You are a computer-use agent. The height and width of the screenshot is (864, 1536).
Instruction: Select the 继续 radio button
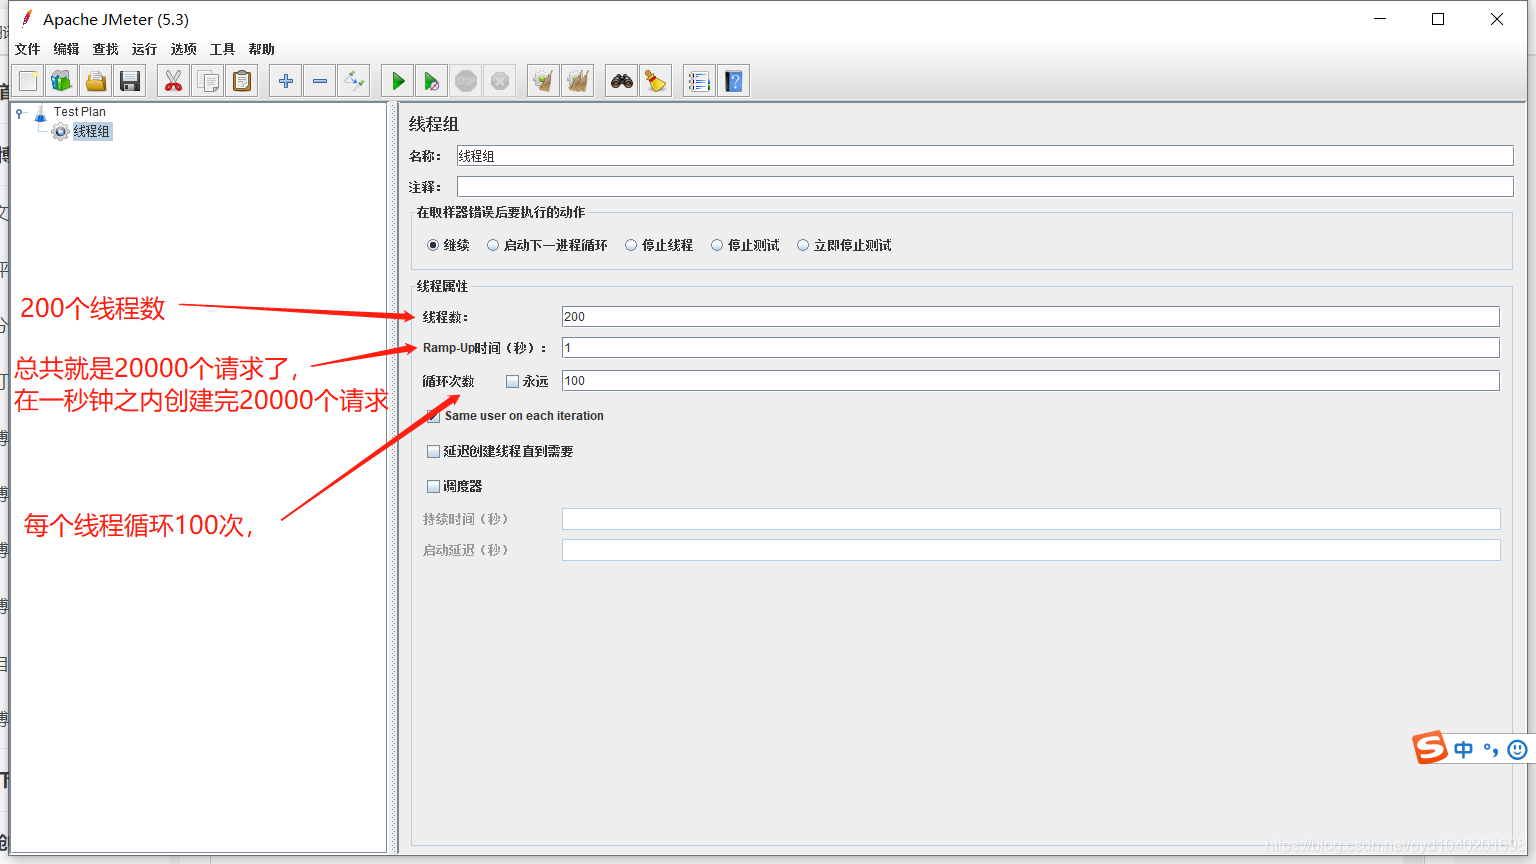click(433, 245)
